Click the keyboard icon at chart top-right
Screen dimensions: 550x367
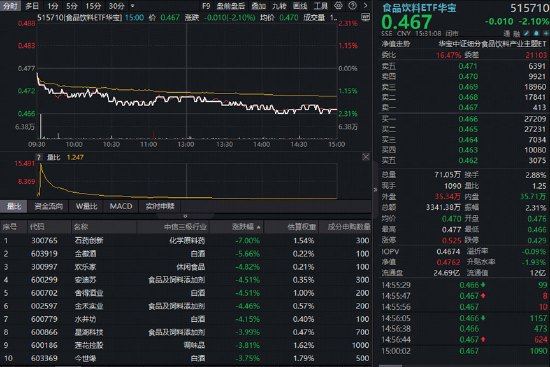[x=365, y=17]
